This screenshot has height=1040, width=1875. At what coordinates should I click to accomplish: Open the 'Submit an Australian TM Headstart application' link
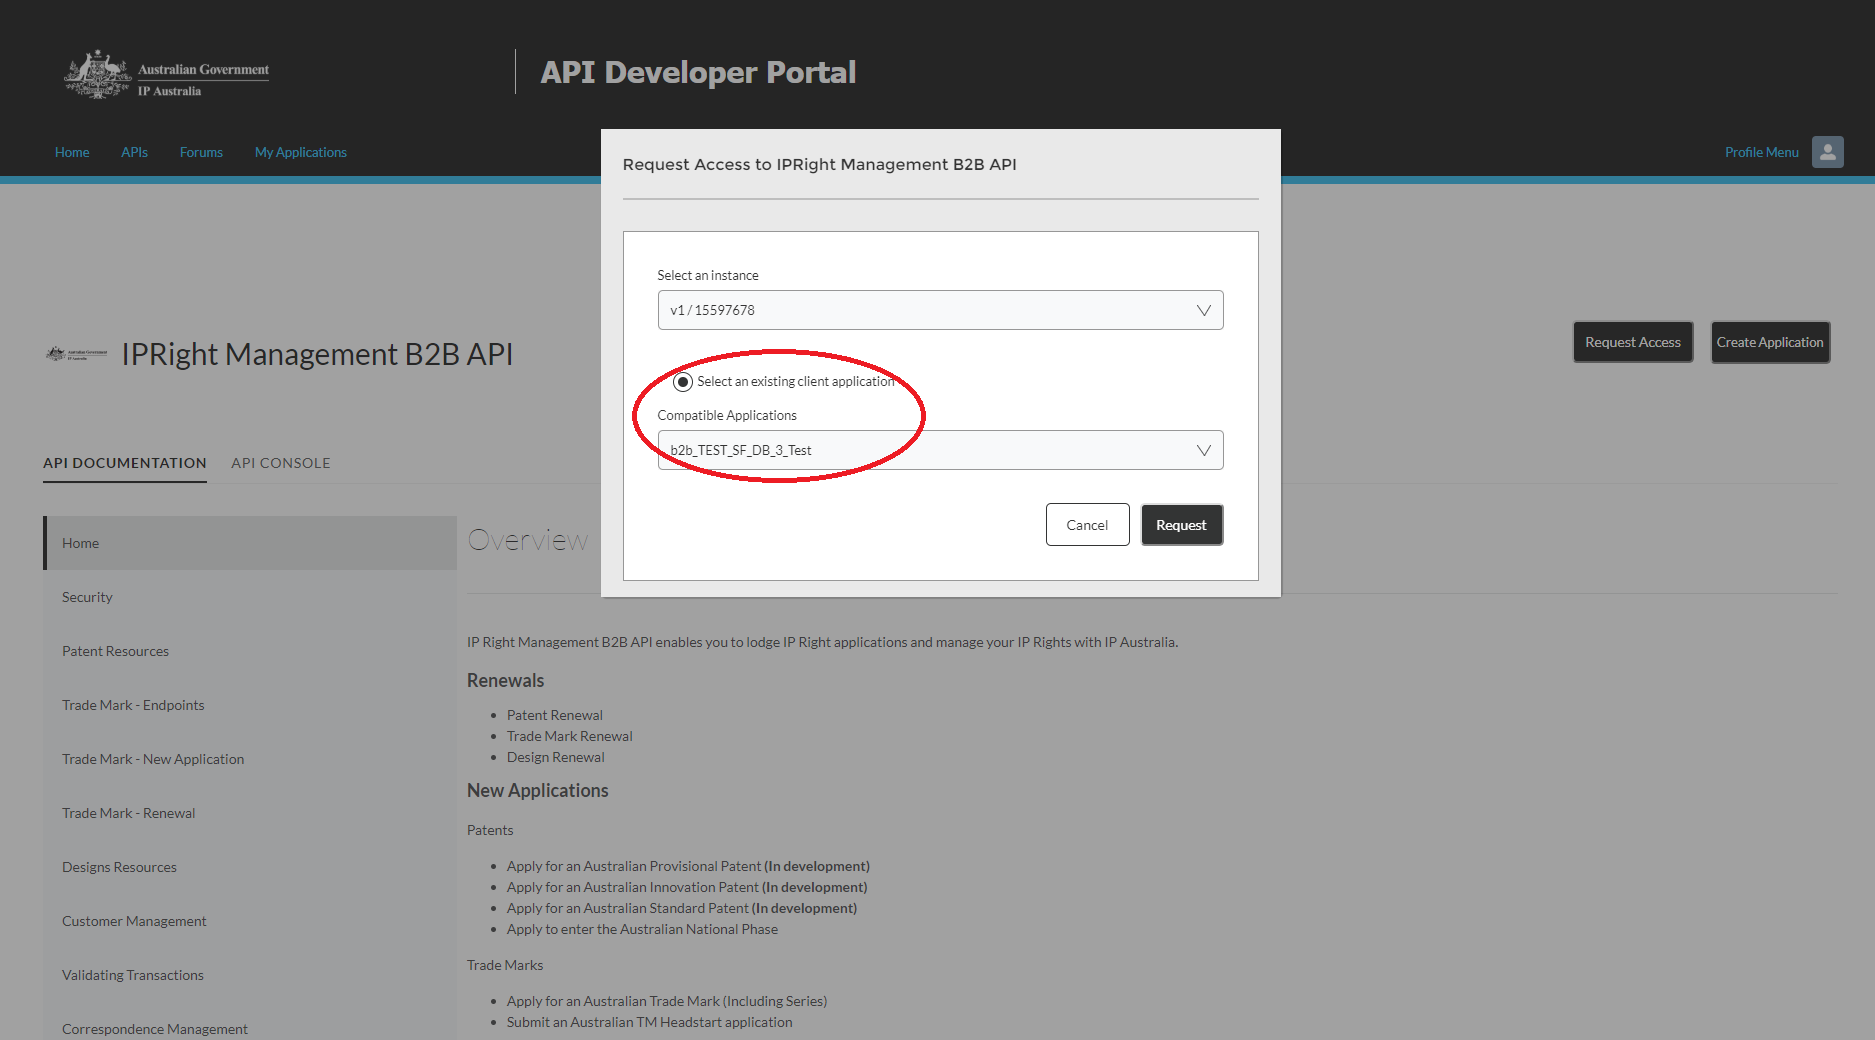coord(649,1021)
